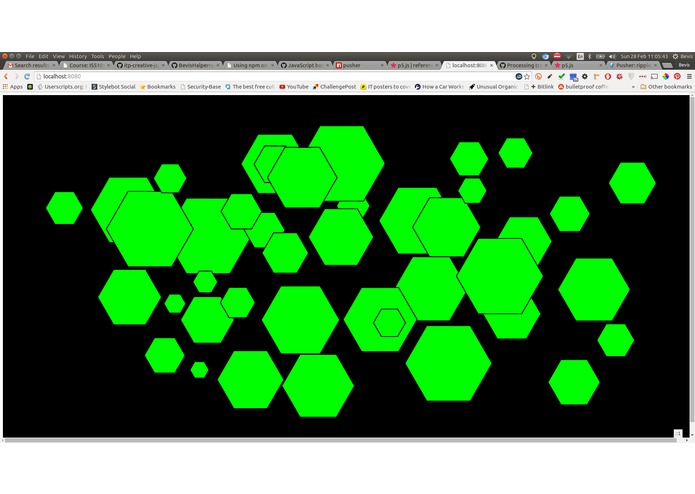The image size is (695, 494).
Task: Go back with the browser back arrow
Action: [x=6, y=77]
